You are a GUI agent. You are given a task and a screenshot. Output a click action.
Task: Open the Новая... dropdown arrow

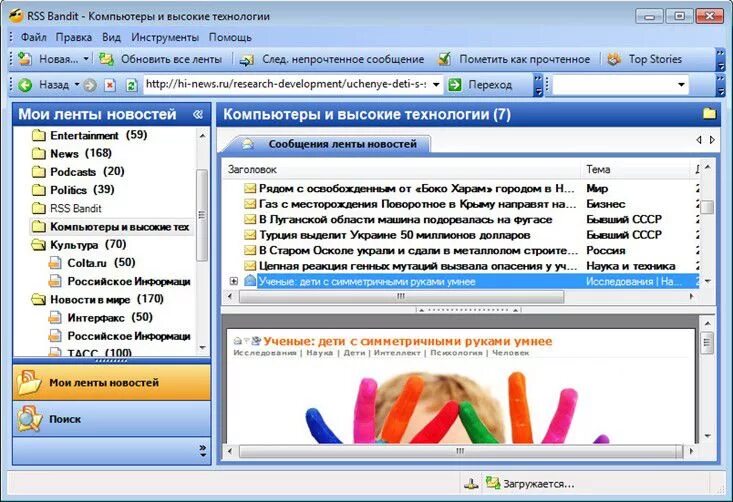tap(86, 59)
